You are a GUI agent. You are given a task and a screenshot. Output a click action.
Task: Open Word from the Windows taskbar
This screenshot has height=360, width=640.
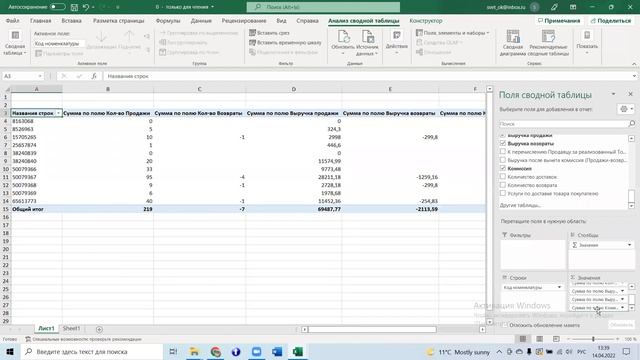tap(277, 351)
